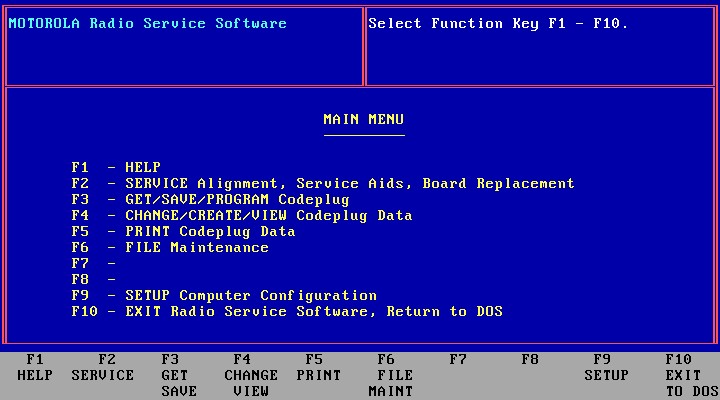Choose EXIT Radio Service Software, Return to DOS
This screenshot has width=720, height=400.
click(286, 311)
